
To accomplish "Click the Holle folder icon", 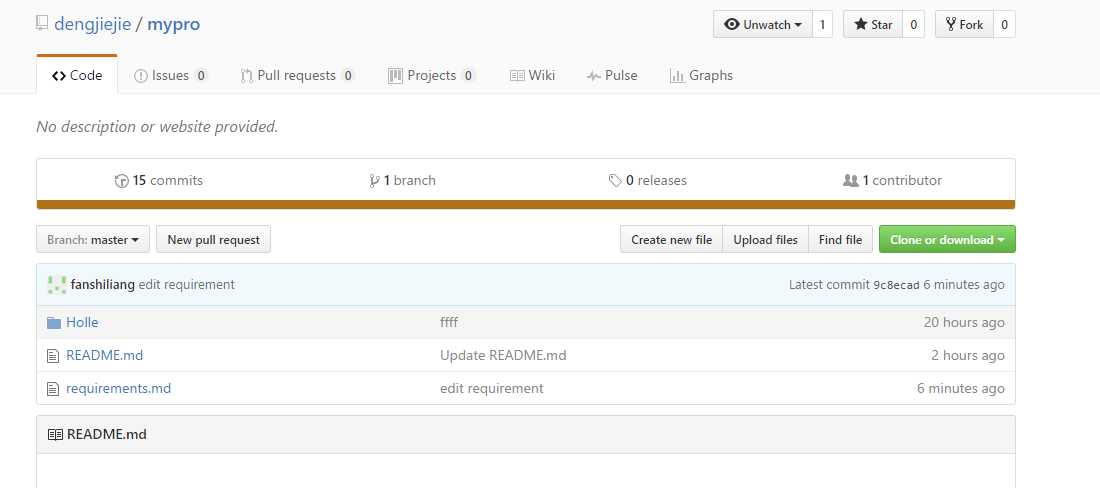I will click(53, 323).
